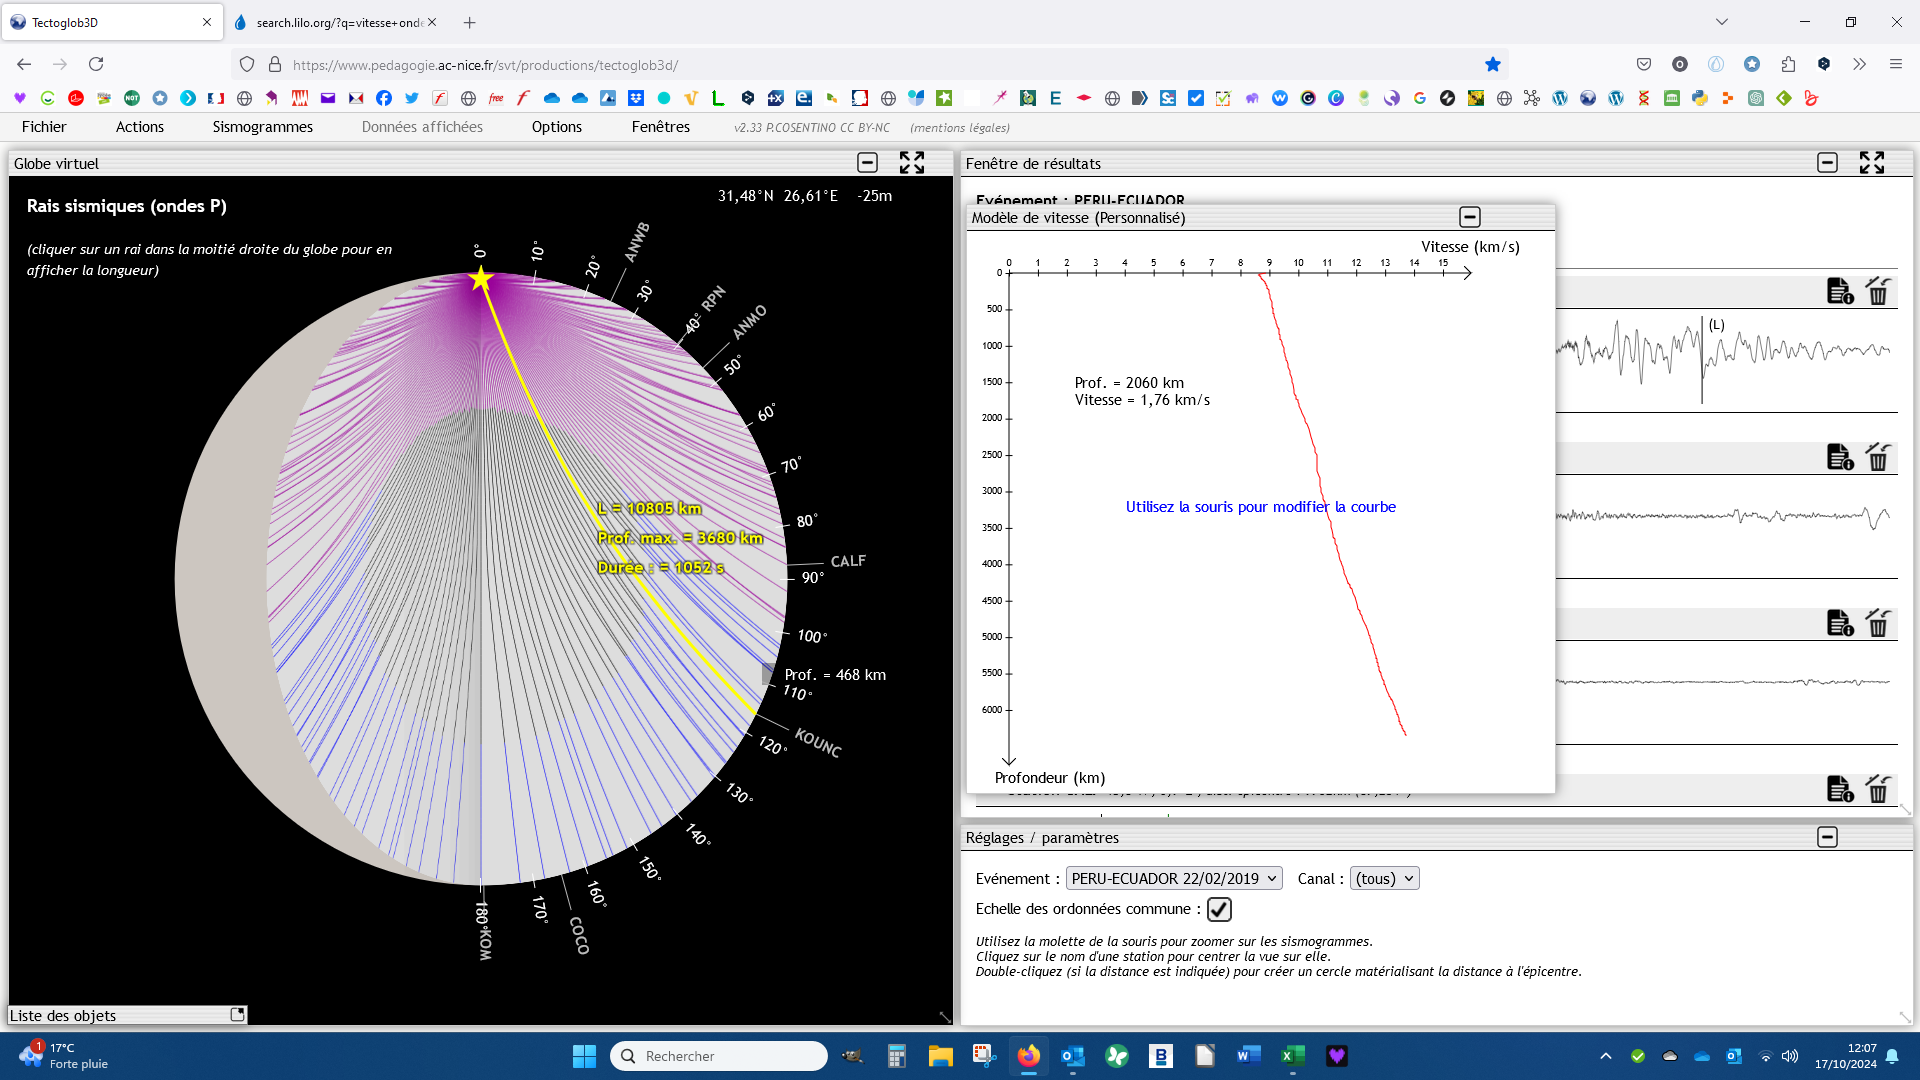
Task: Open the Fenêtres menu
Action: (660, 127)
